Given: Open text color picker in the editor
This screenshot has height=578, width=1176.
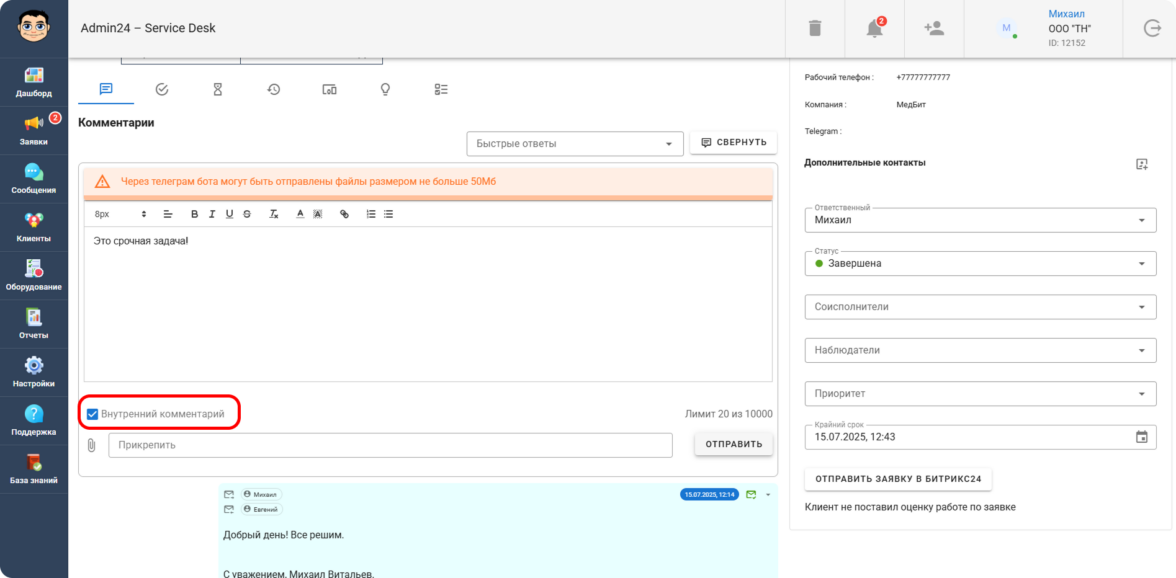Looking at the screenshot, I should point(300,214).
